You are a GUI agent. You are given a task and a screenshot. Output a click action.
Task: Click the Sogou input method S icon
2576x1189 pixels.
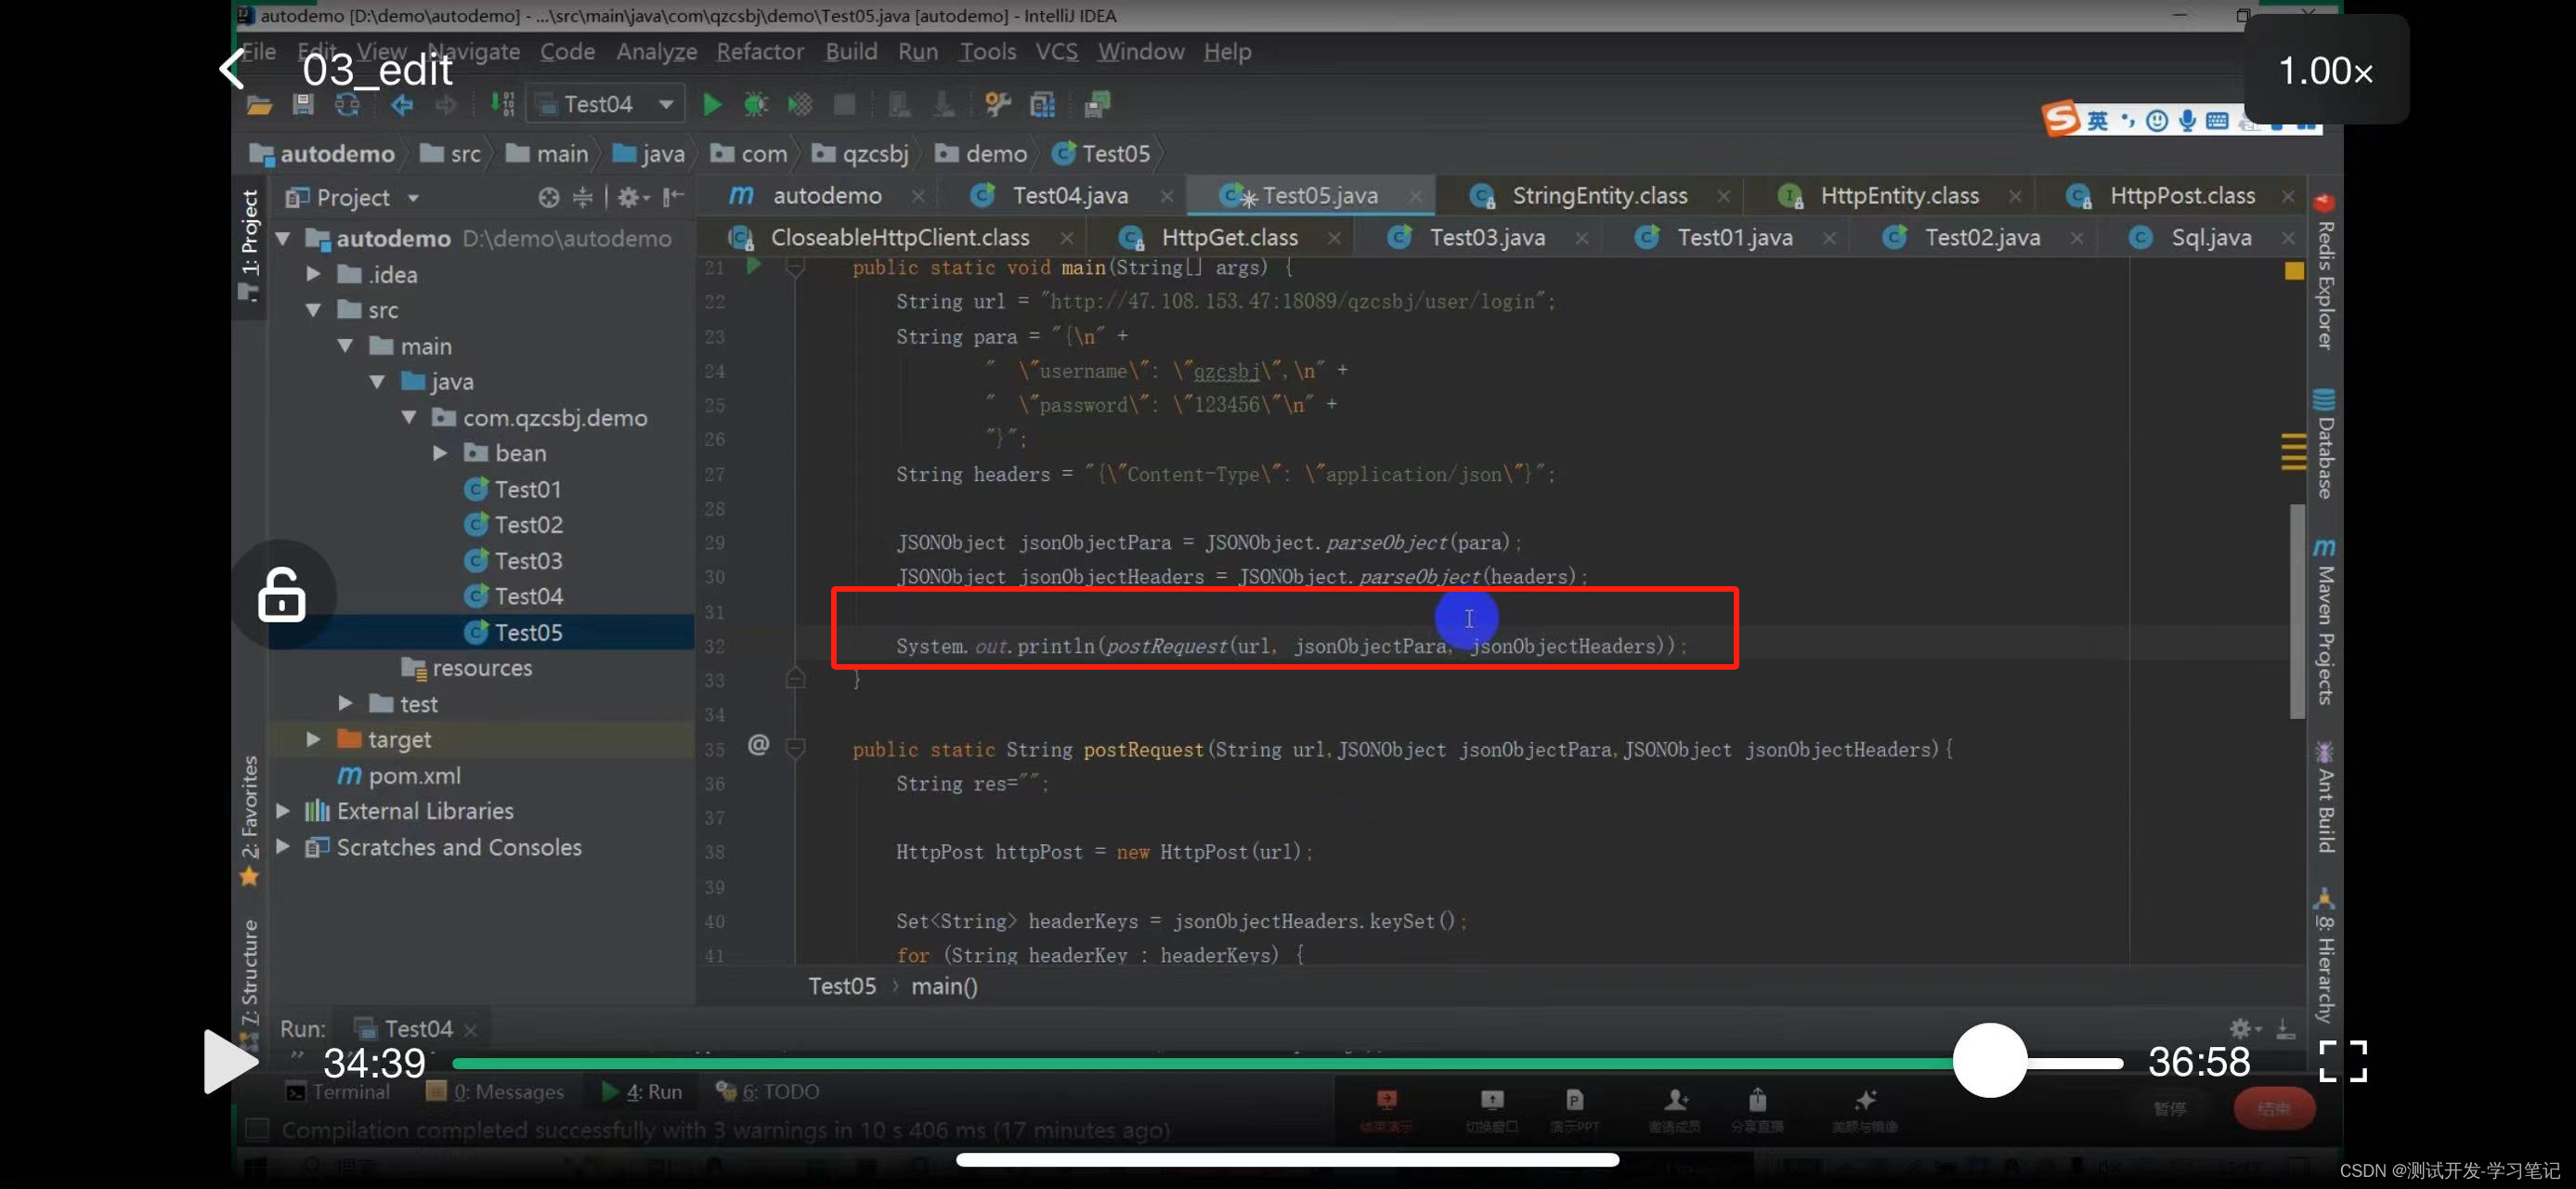point(2060,119)
